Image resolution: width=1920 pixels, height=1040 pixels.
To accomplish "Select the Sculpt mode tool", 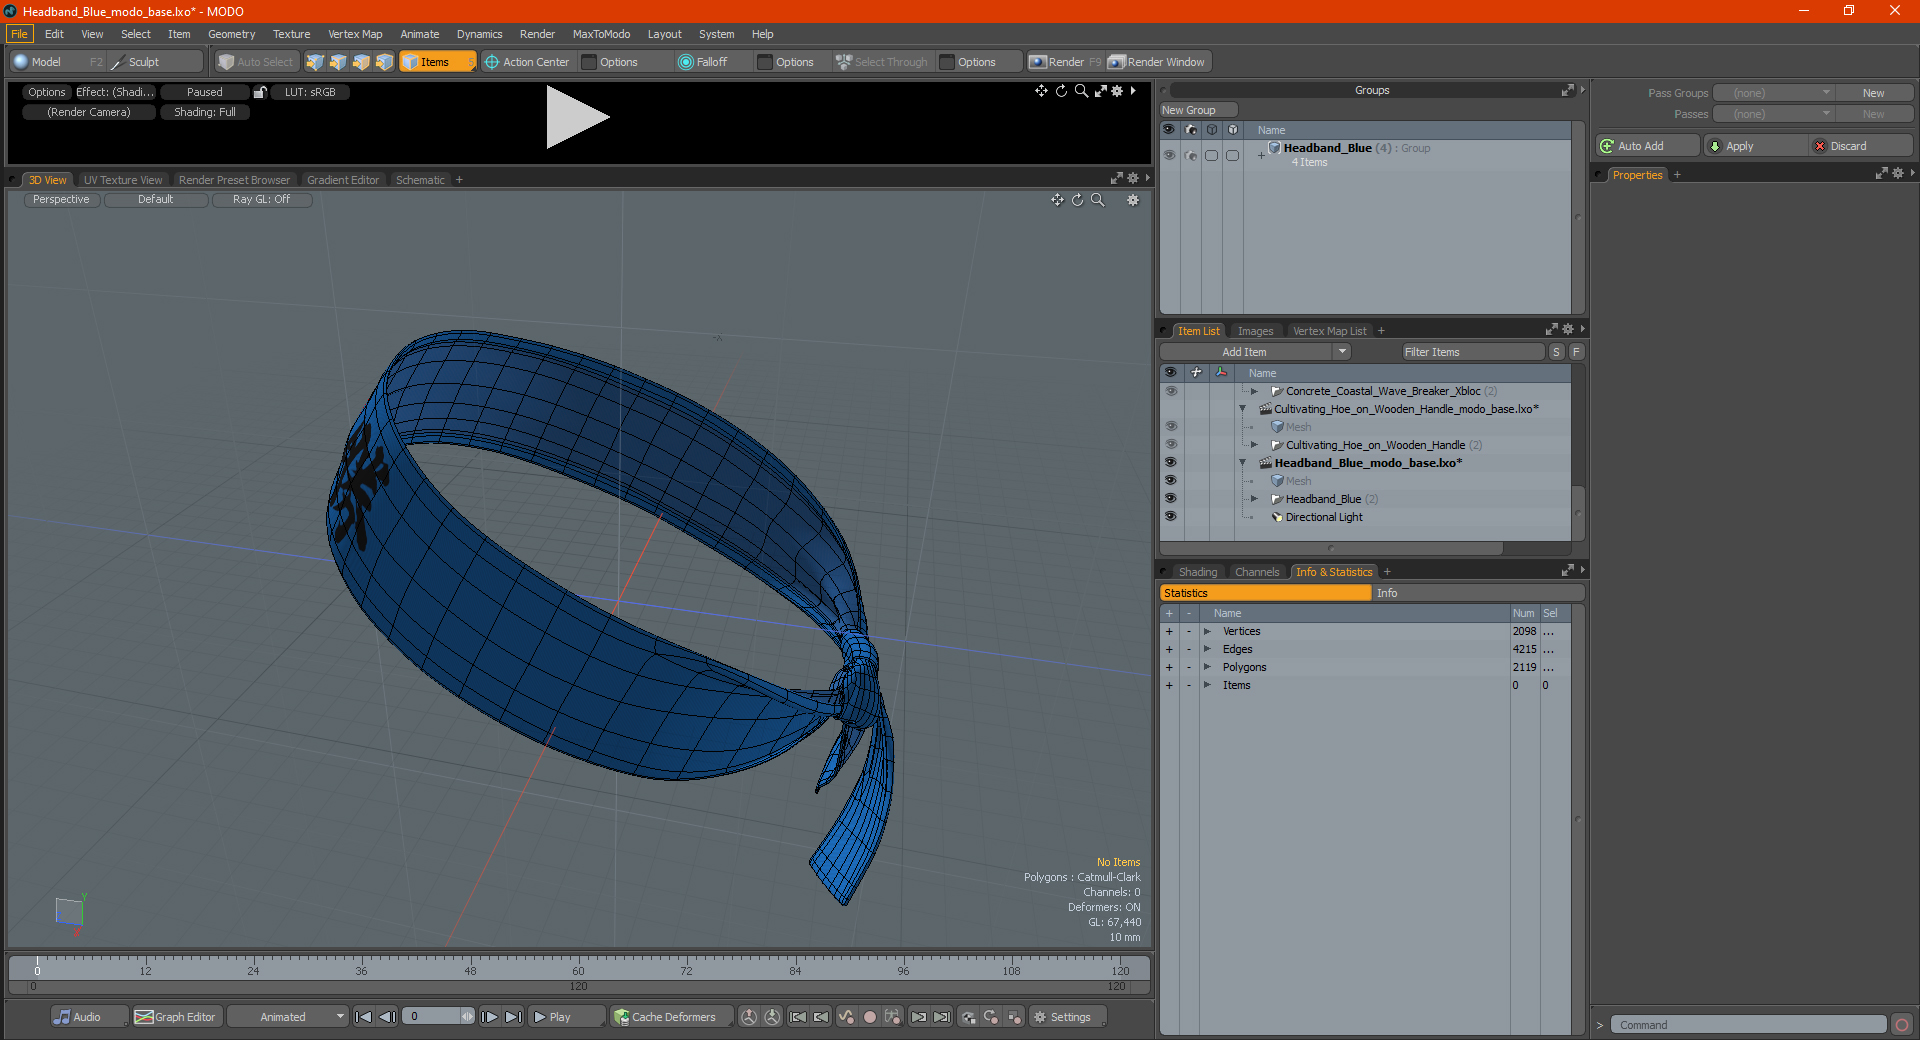I will pyautogui.click(x=155, y=62).
